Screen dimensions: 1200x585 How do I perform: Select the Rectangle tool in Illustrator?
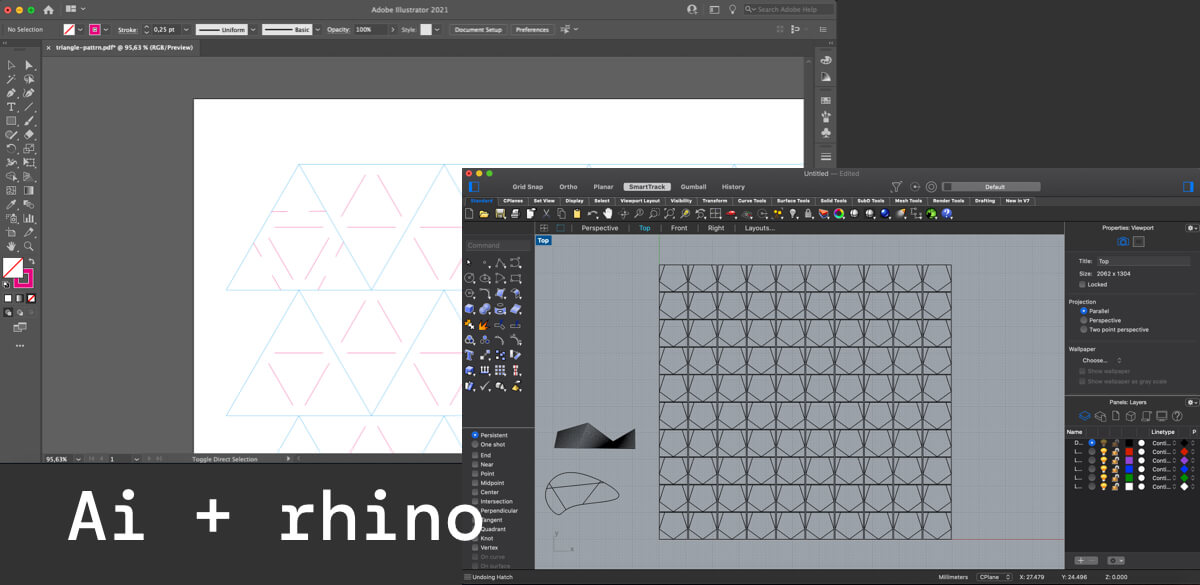click(11, 121)
